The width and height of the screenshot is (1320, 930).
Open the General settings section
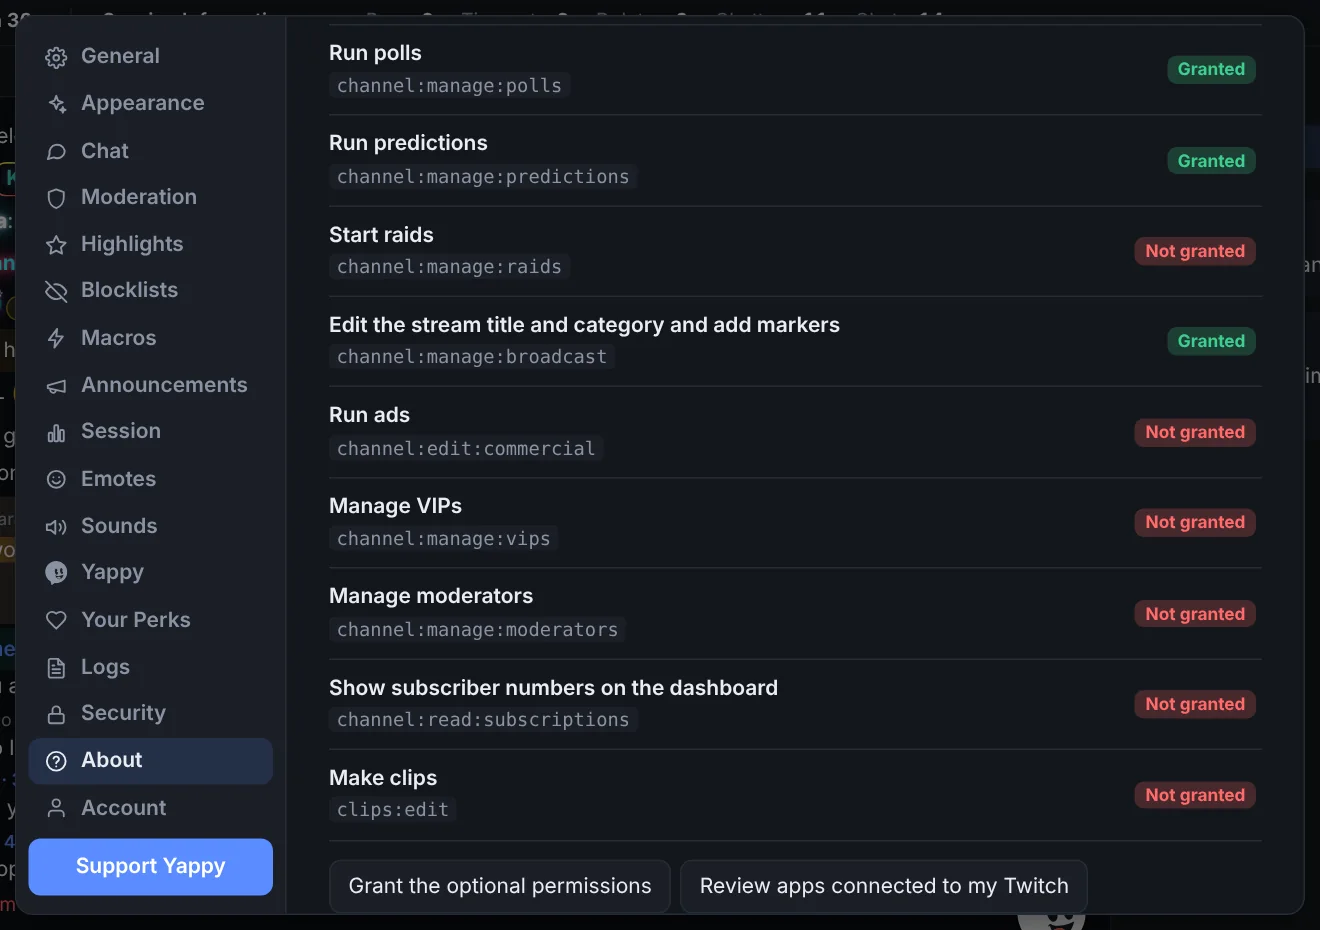(151, 56)
